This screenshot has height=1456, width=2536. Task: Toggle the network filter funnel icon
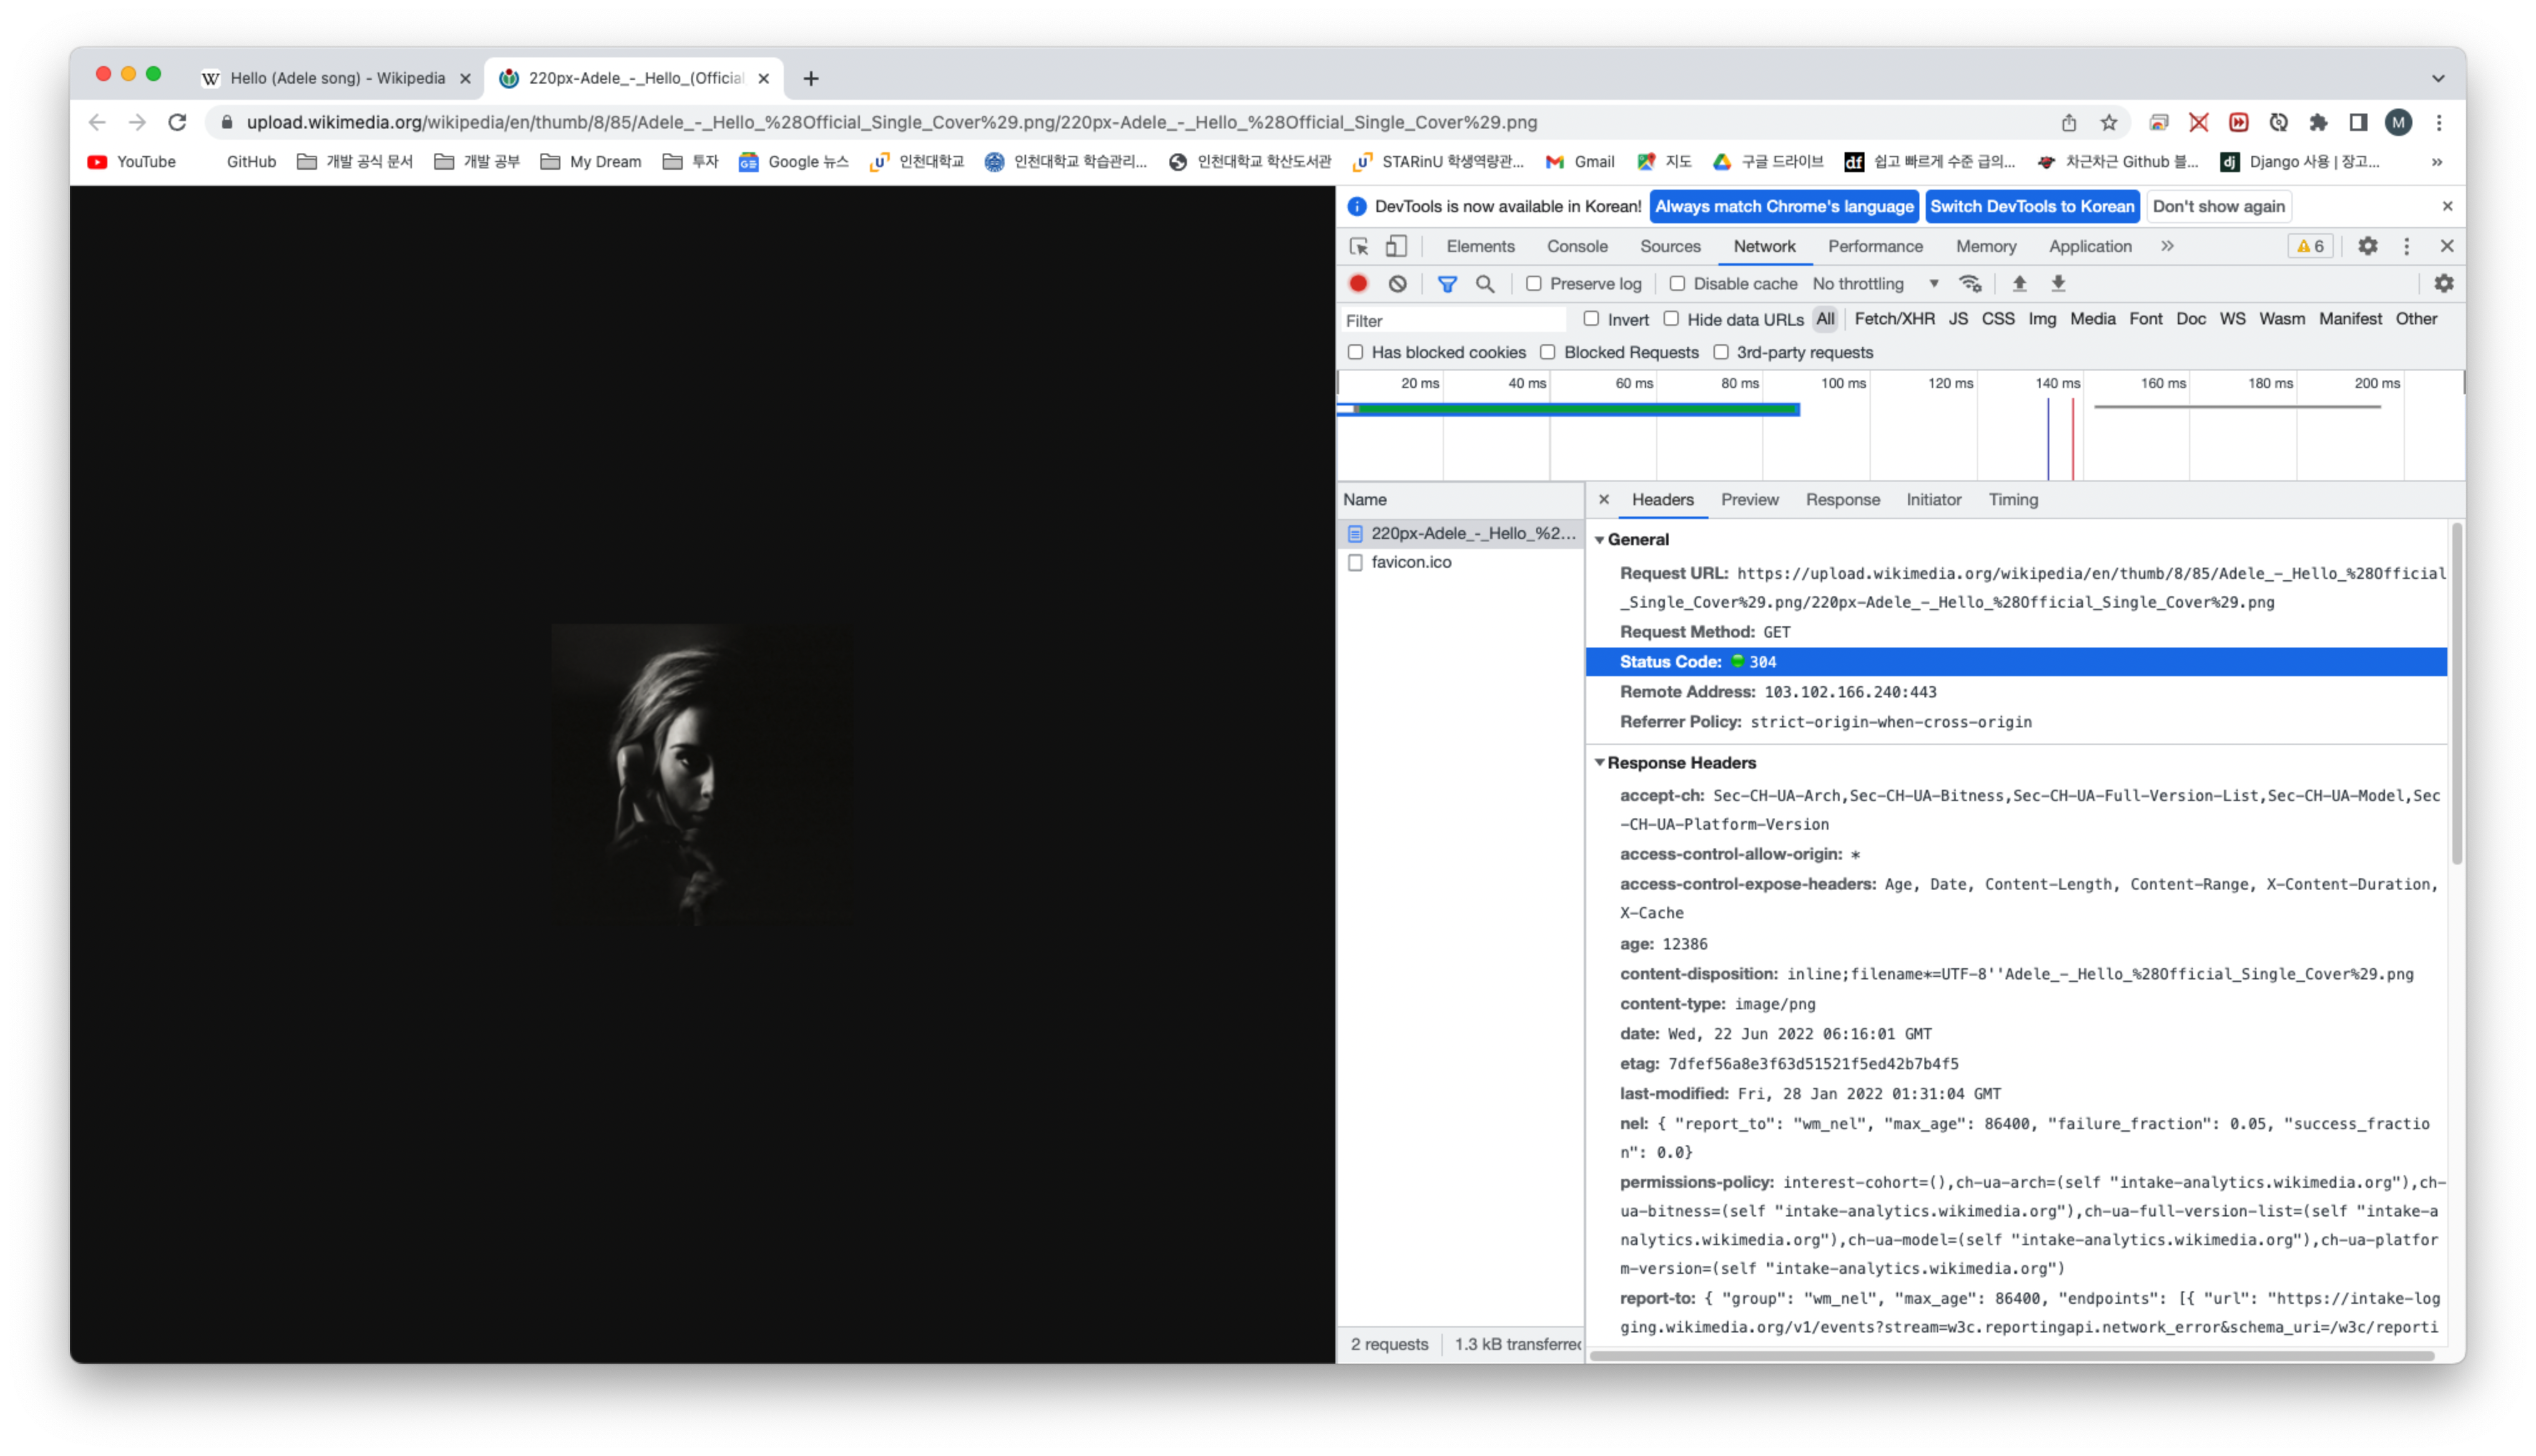tap(1447, 284)
